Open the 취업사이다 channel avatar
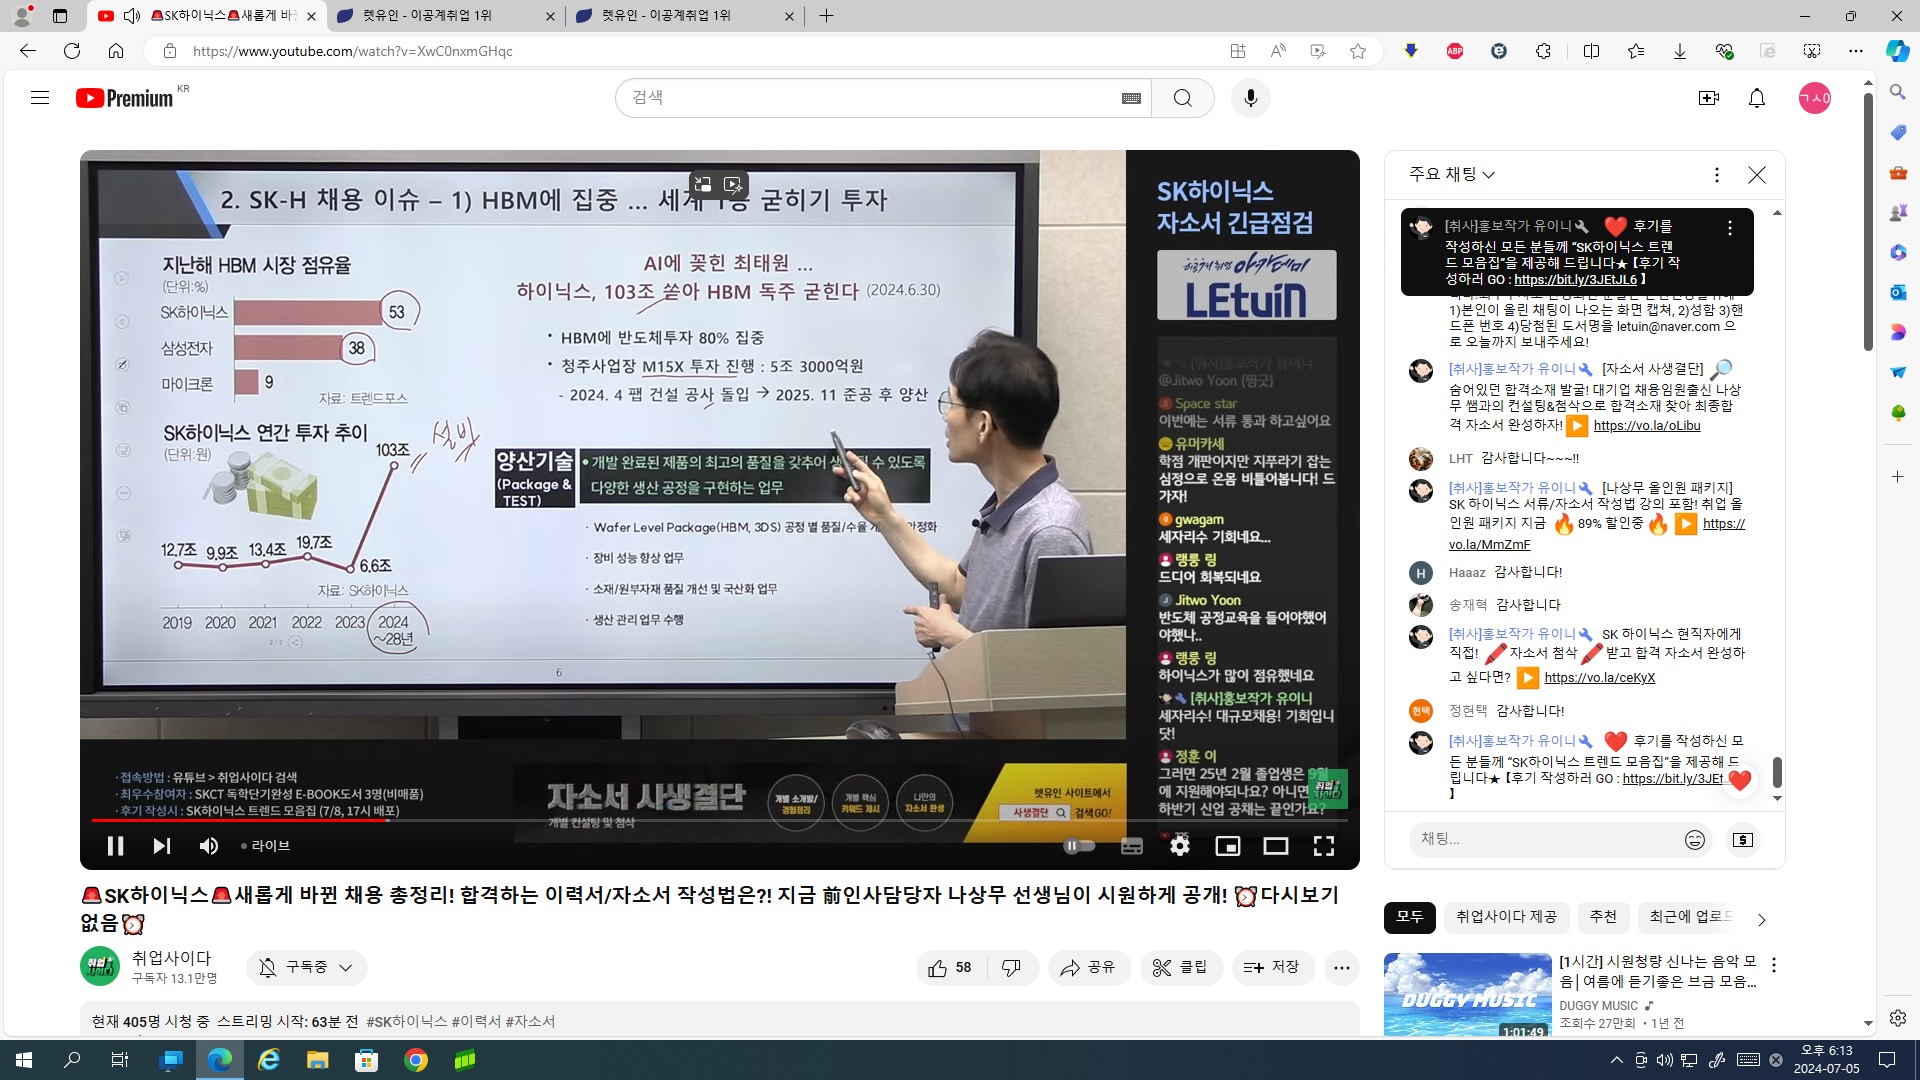The height and width of the screenshot is (1080, 1920). pyautogui.click(x=99, y=966)
